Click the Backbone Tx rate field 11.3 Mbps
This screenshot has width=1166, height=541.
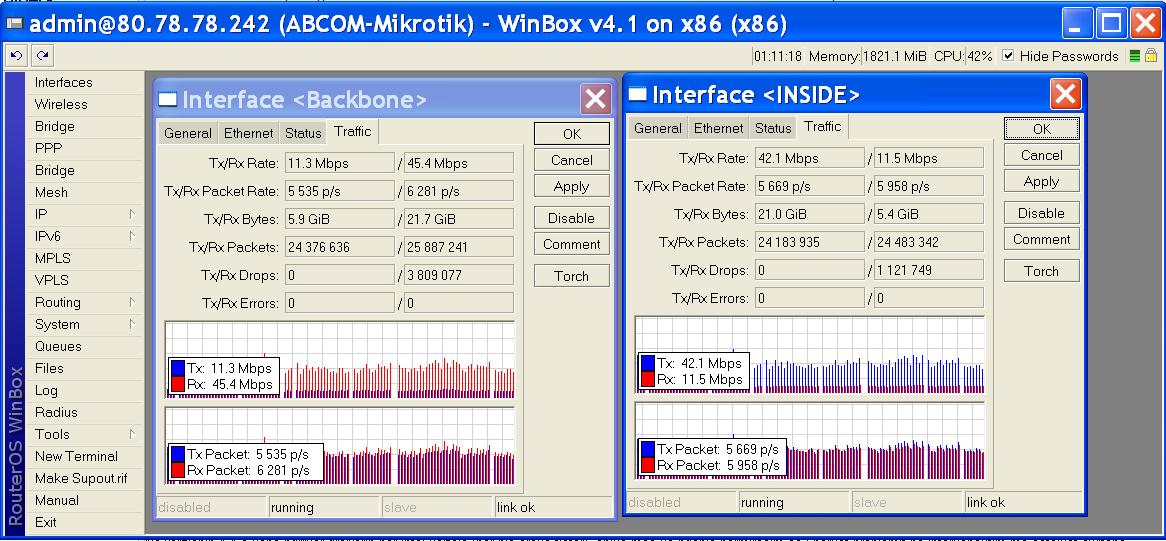340,163
